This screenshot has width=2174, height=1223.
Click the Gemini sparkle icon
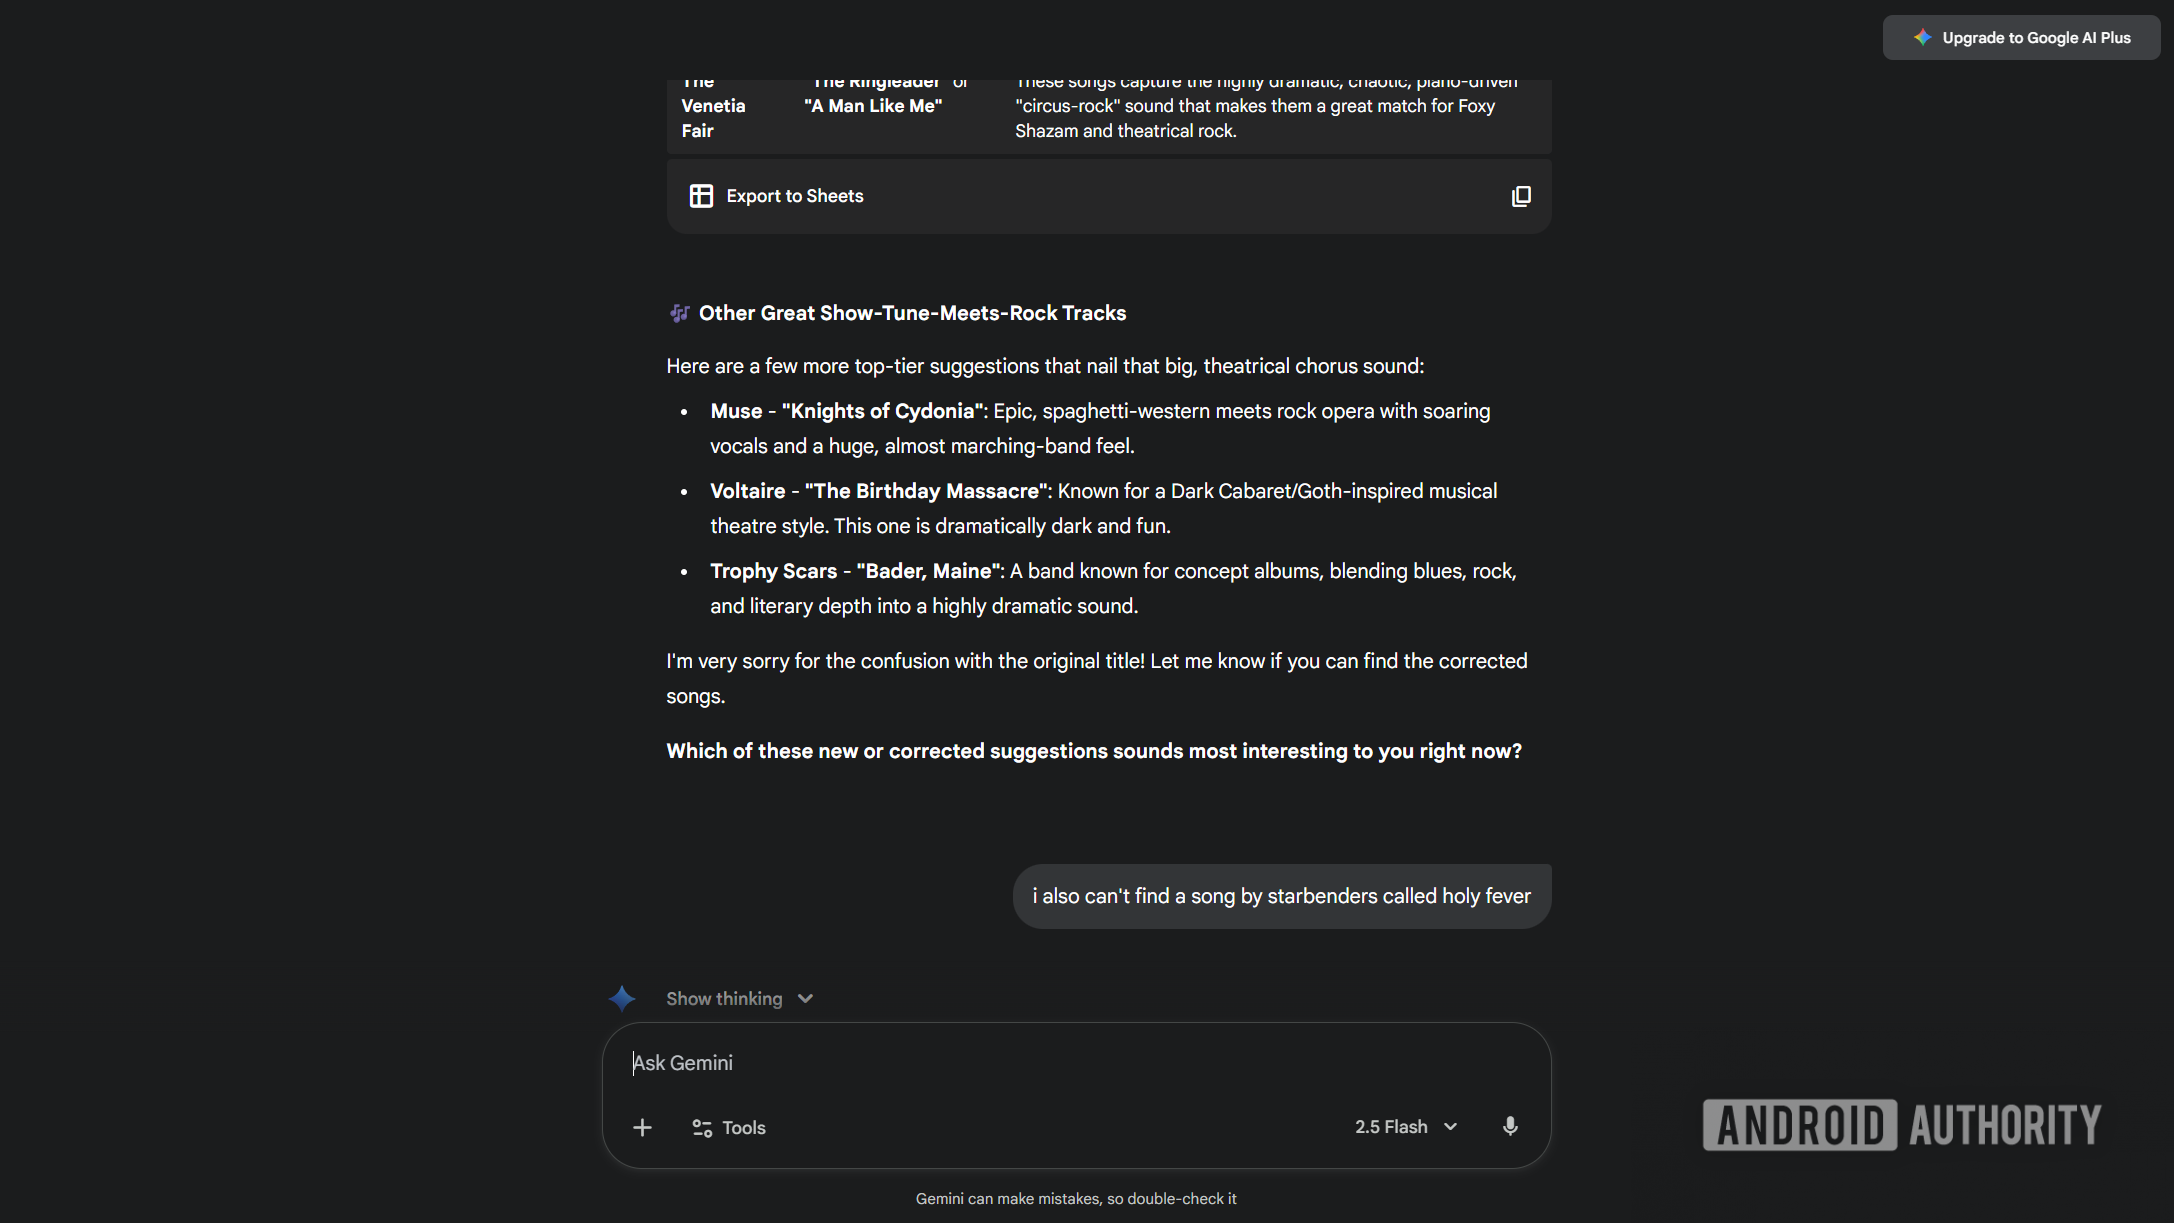pos(622,998)
